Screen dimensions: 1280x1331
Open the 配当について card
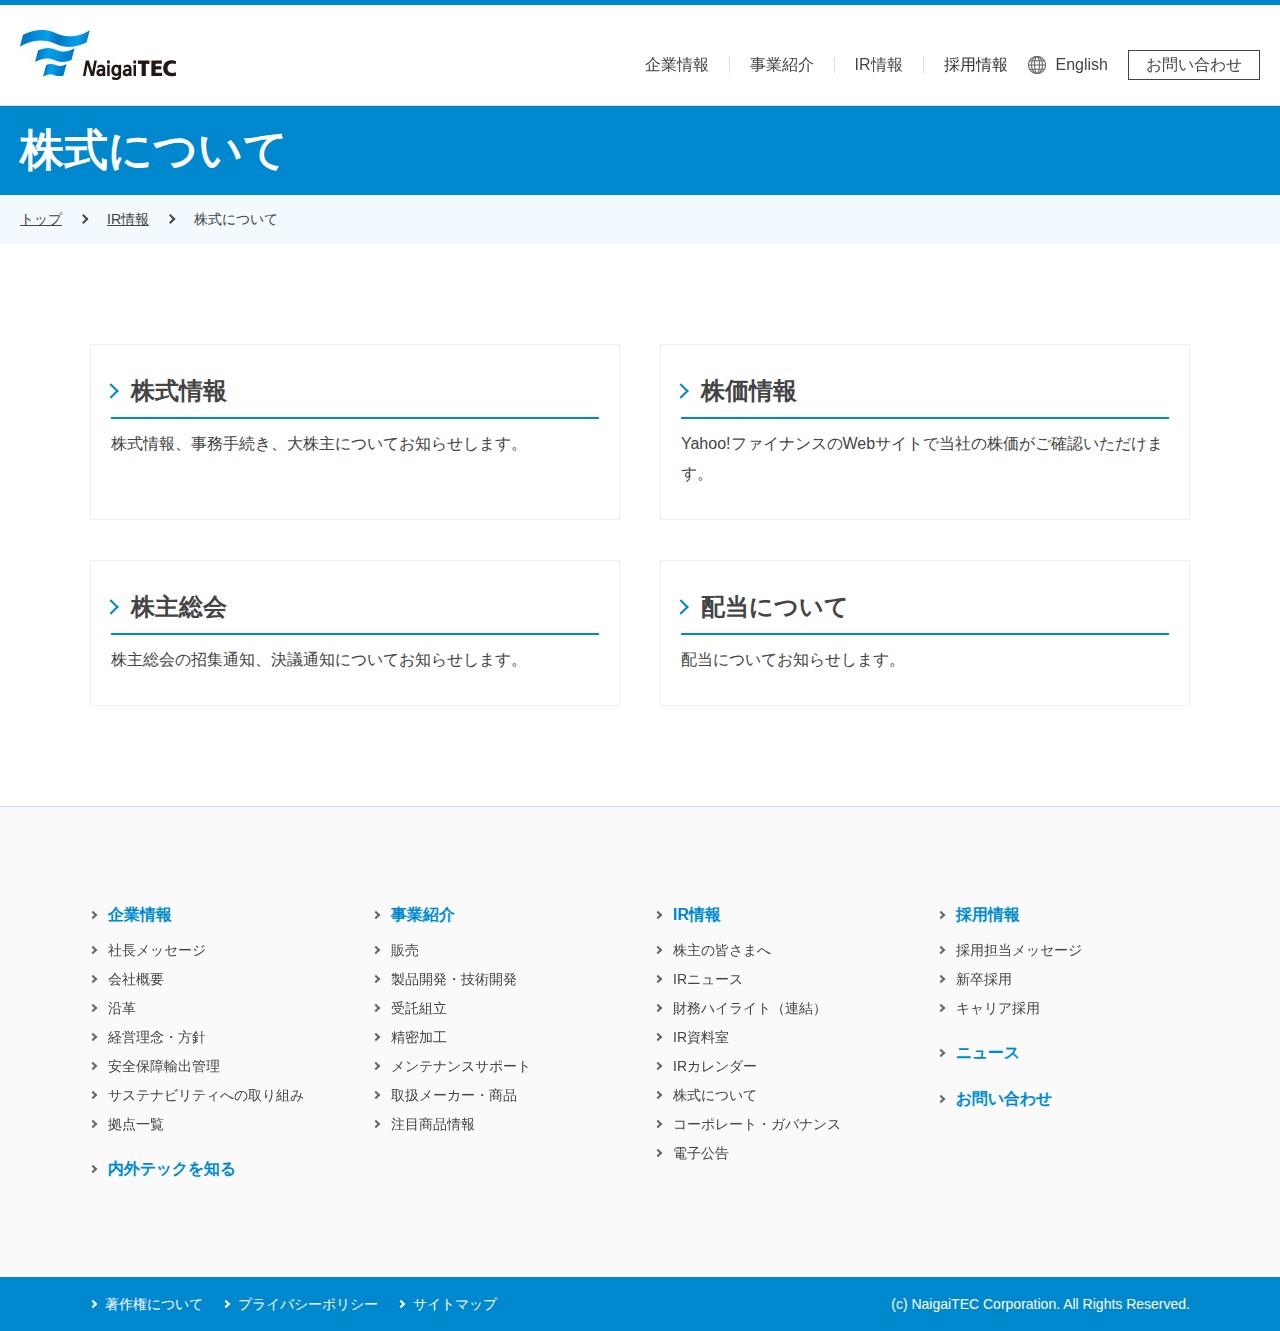click(925, 633)
